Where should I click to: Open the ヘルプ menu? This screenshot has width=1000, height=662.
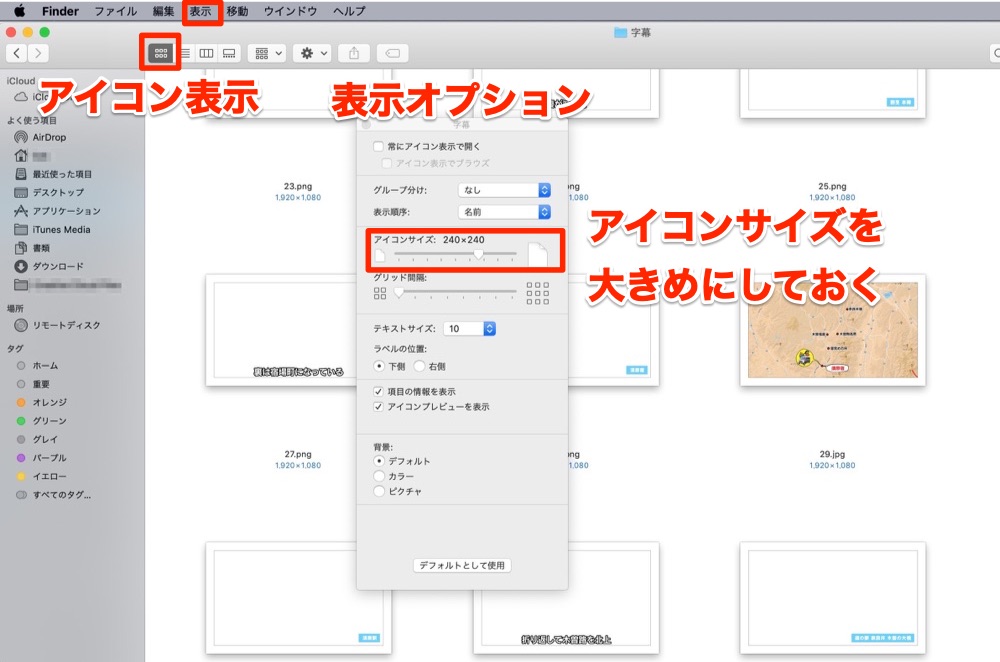(349, 11)
